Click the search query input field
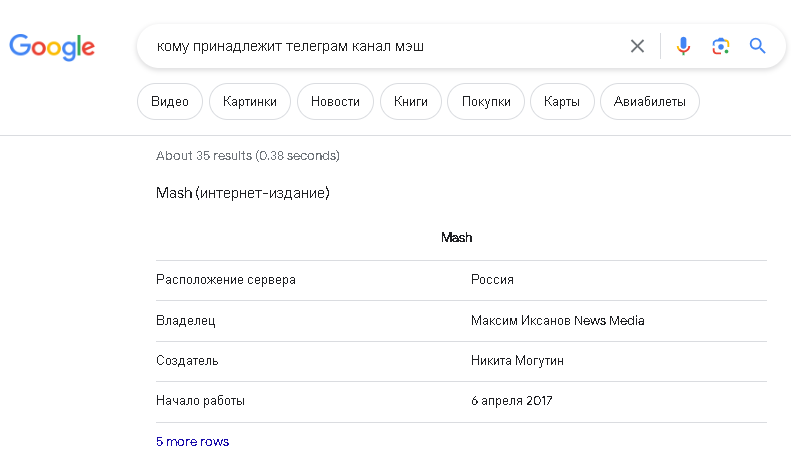Screen dimensions: 791x455 tap(383, 46)
